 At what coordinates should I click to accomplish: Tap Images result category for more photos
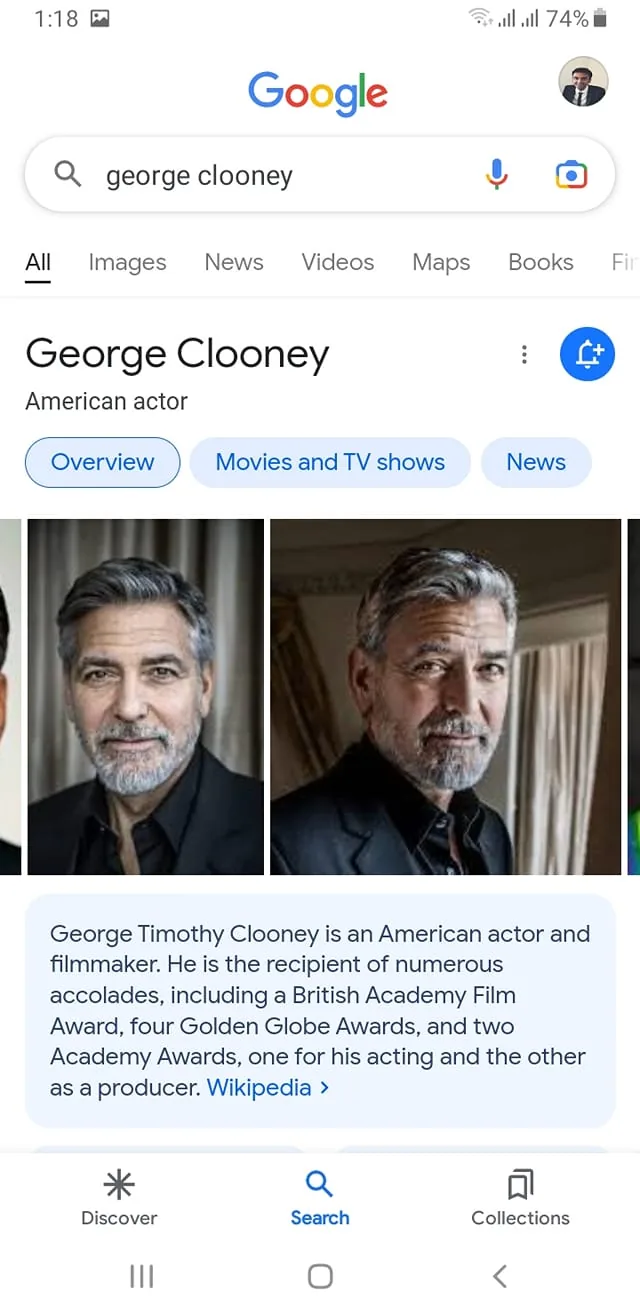(x=127, y=262)
